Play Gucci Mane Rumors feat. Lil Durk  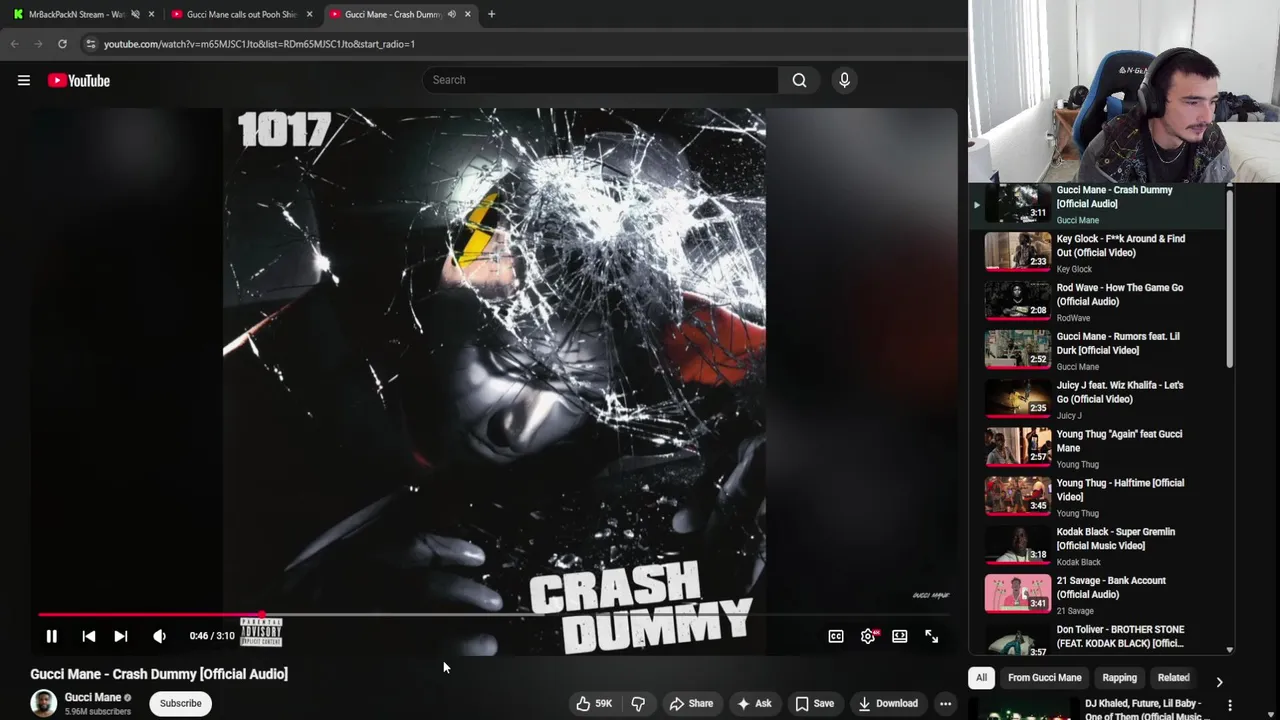pyautogui.click(x=1018, y=349)
